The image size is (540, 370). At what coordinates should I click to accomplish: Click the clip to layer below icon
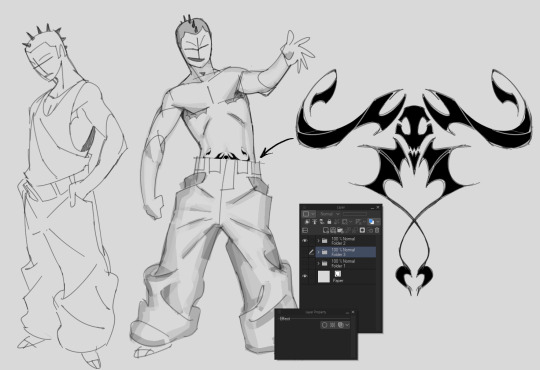307,222
